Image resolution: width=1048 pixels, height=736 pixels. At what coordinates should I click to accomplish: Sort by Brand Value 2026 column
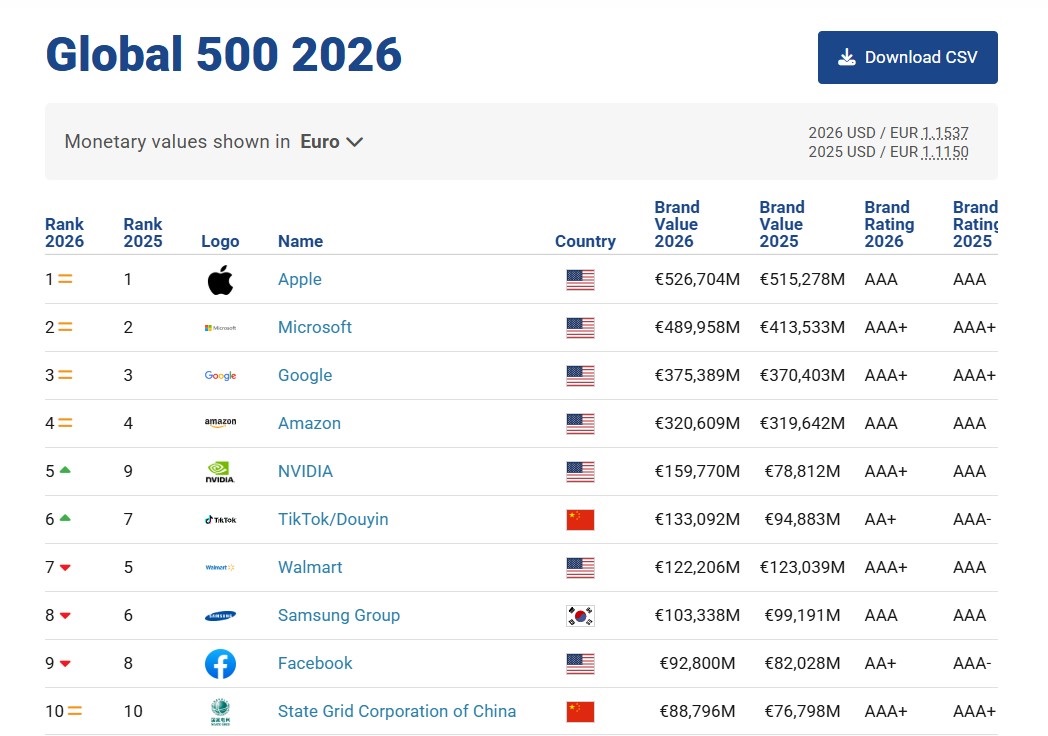click(676, 224)
